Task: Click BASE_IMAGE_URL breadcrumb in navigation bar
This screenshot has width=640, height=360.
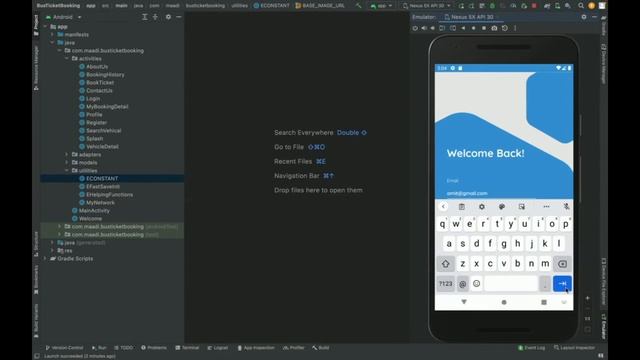Action: click(320, 6)
